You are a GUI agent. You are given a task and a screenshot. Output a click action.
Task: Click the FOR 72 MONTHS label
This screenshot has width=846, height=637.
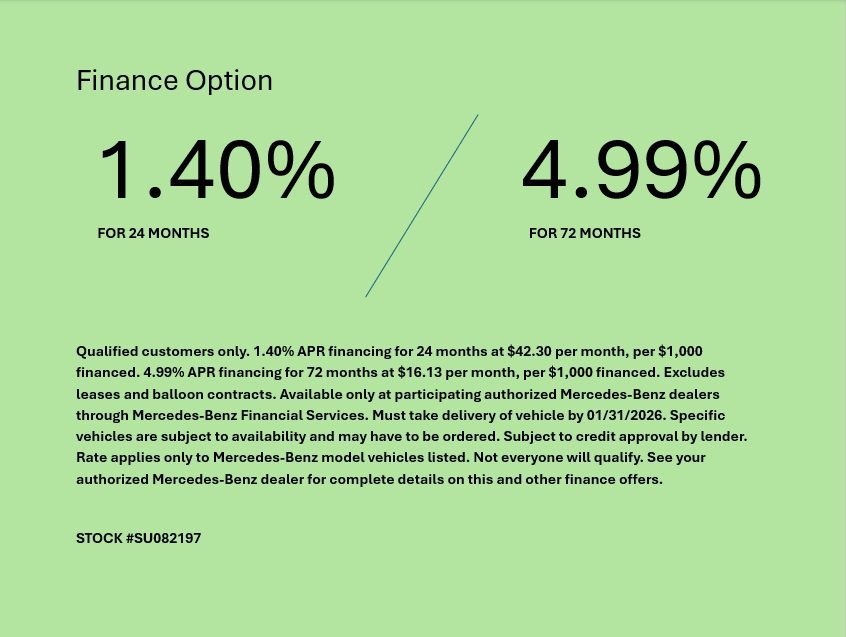pos(584,233)
